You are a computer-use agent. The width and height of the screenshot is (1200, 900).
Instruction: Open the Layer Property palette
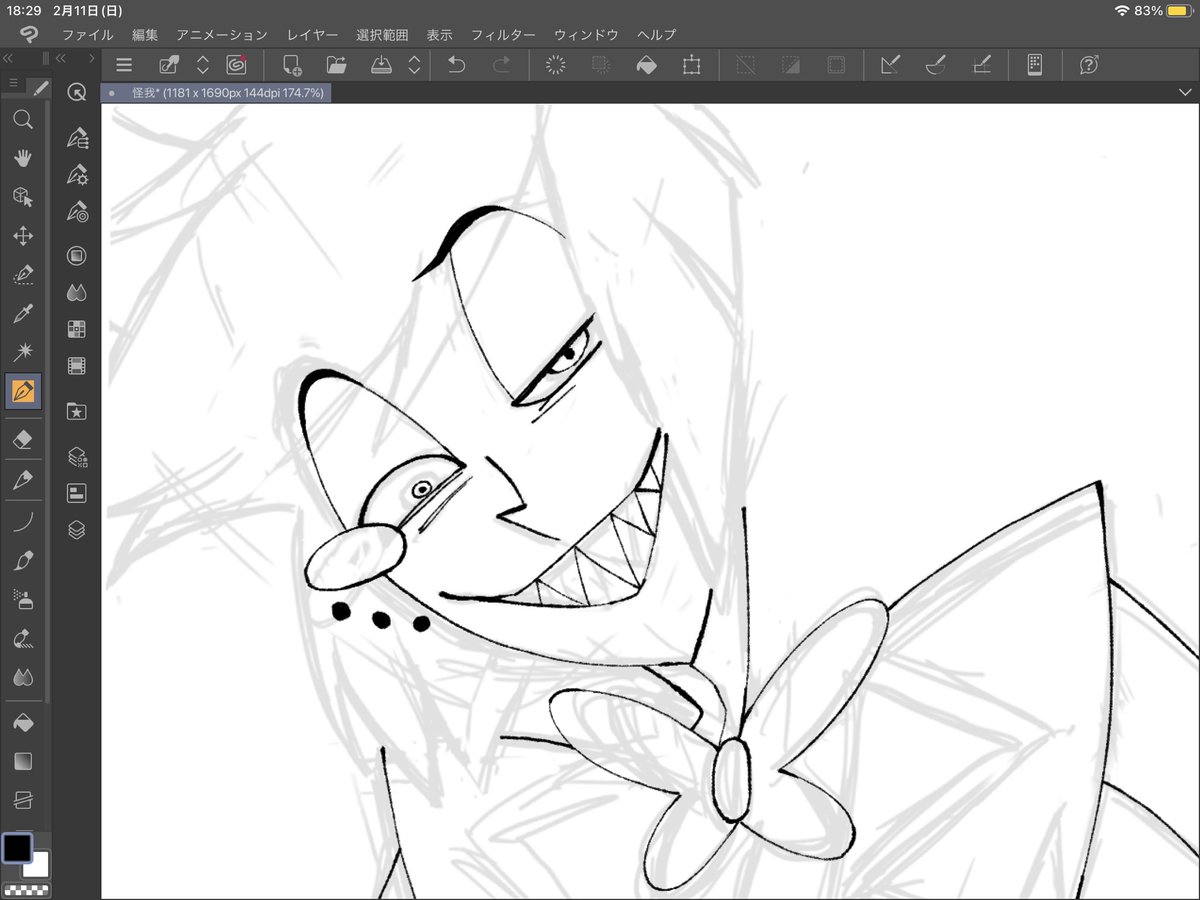tap(77, 493)
